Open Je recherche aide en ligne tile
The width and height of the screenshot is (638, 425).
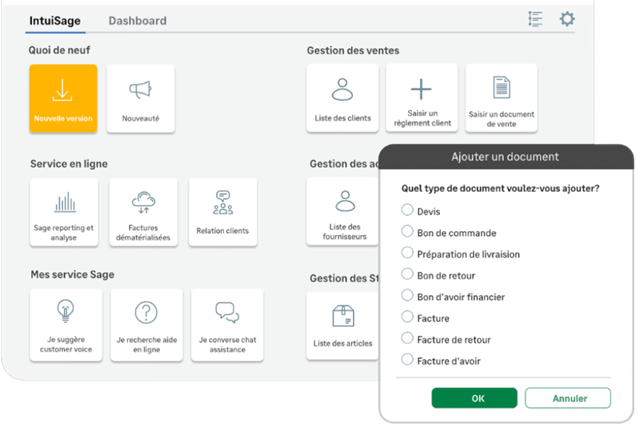coord(146,322)
